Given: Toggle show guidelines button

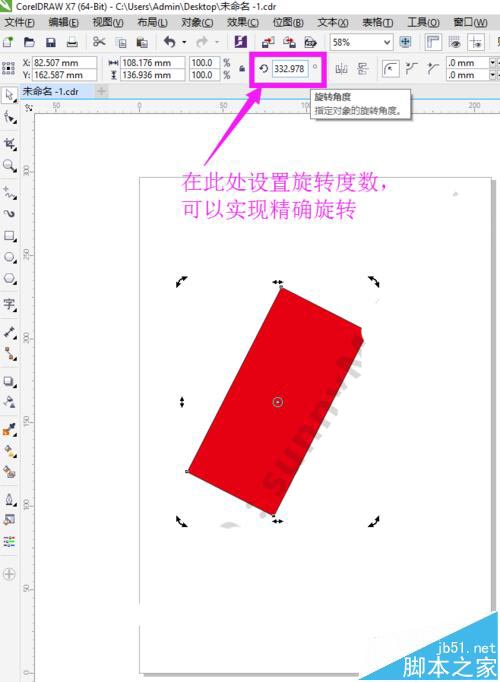Looking at the screenshot, I should pos(476,42).
